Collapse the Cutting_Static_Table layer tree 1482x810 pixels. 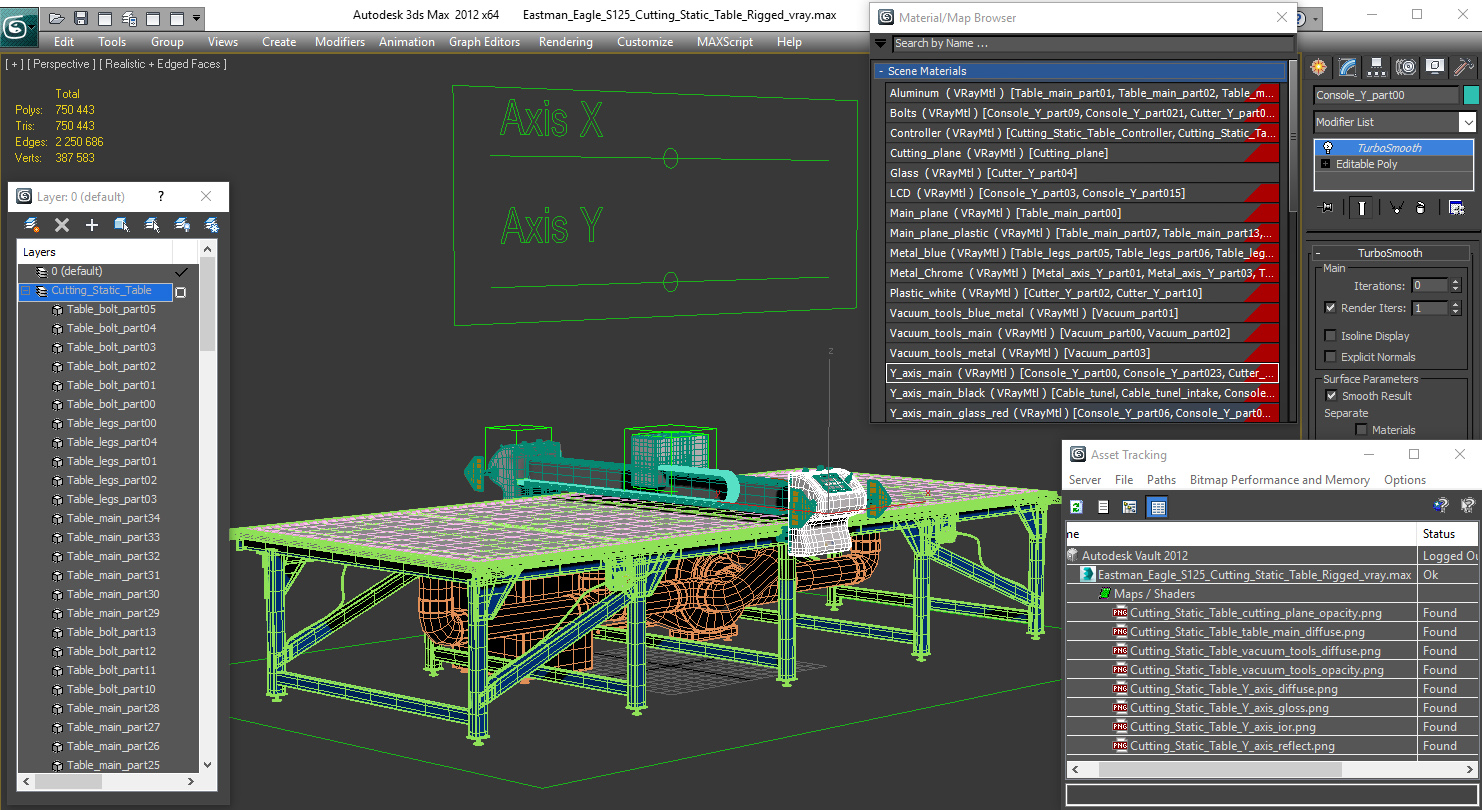(x=26, y=291)
